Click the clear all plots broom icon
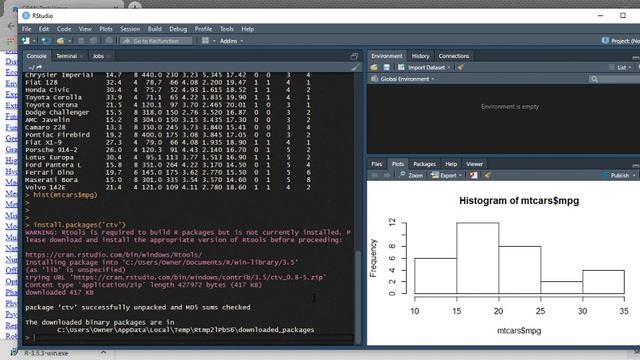Screen dimensions: 640x360 point(487,176)
